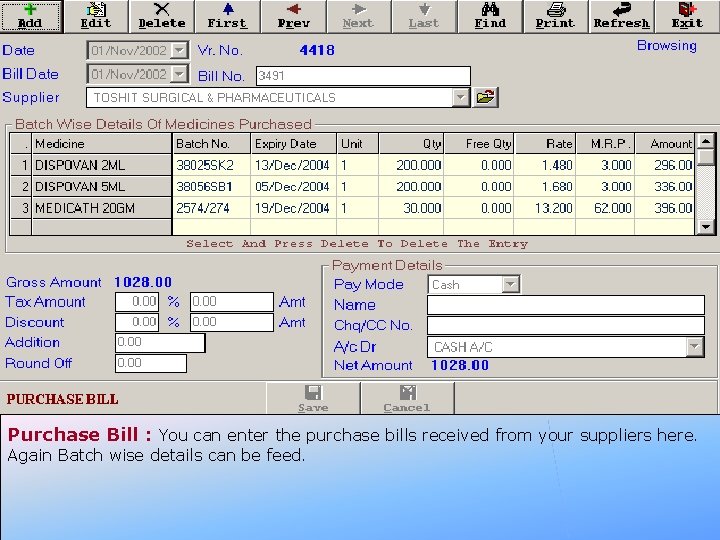Click row 1 number selector cell

[x=21, y=165]
